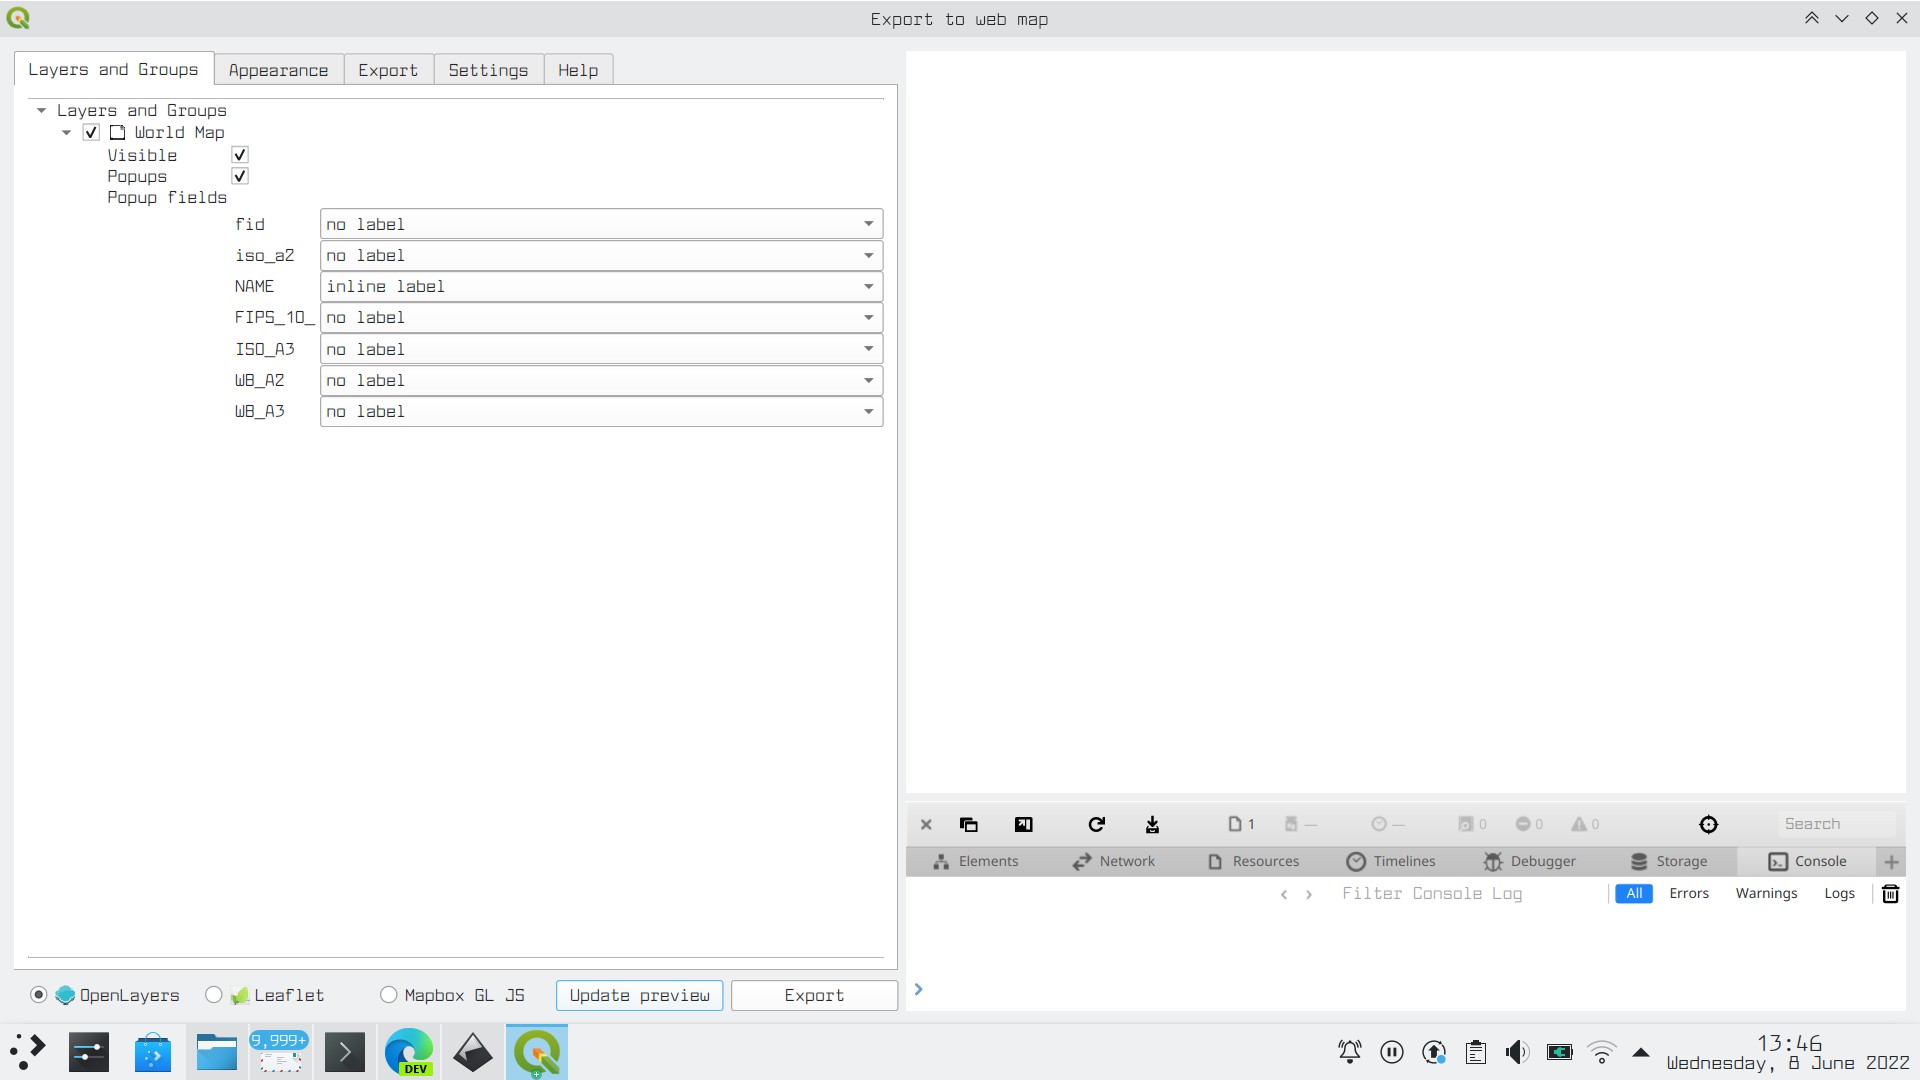Clear the console log with the trash icon

point(1890,893)
